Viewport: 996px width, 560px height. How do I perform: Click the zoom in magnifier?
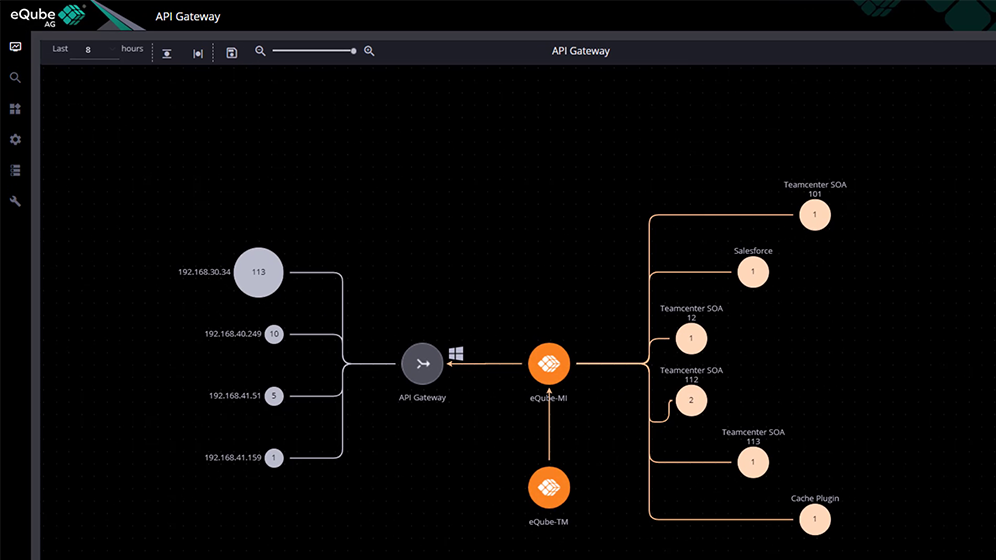pyautogui.click(x=369, y=51)
